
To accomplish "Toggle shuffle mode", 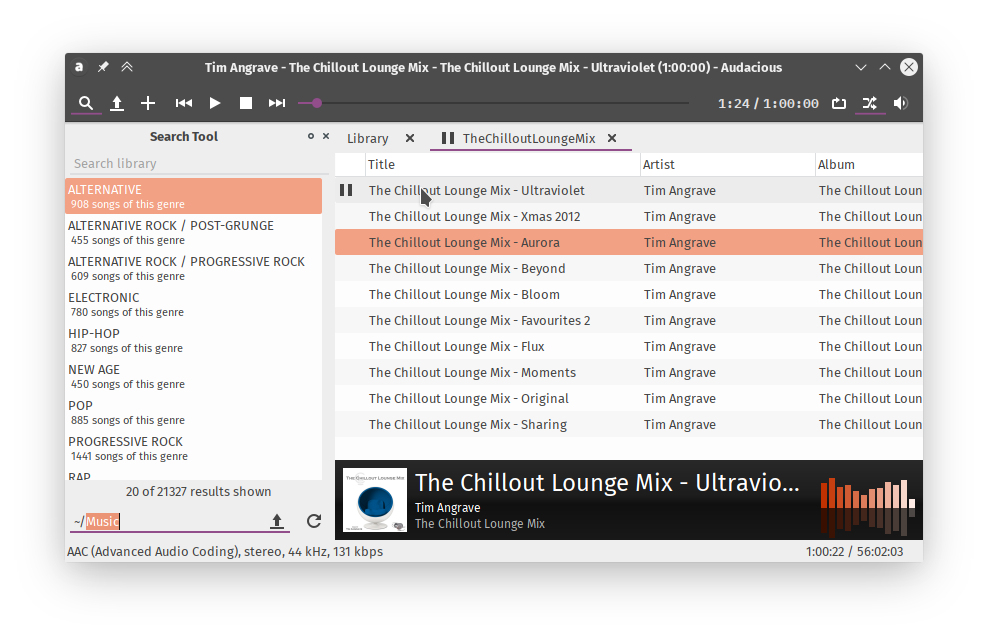I will pos(870,103).
